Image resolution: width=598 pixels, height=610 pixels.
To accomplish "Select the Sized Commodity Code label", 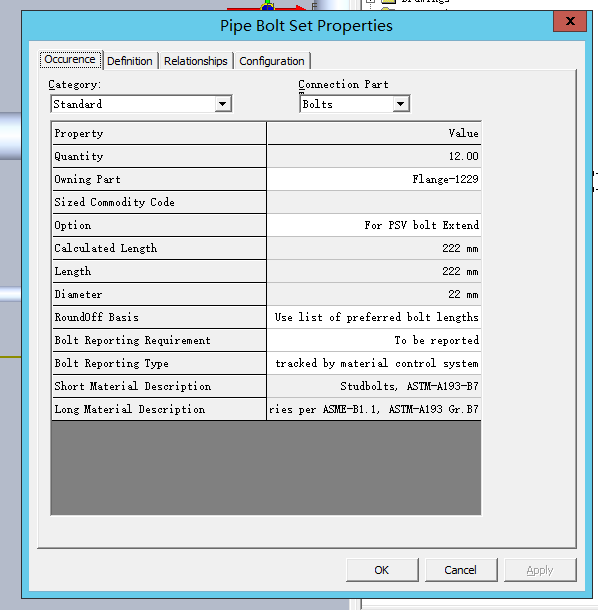I will (159, 202).
